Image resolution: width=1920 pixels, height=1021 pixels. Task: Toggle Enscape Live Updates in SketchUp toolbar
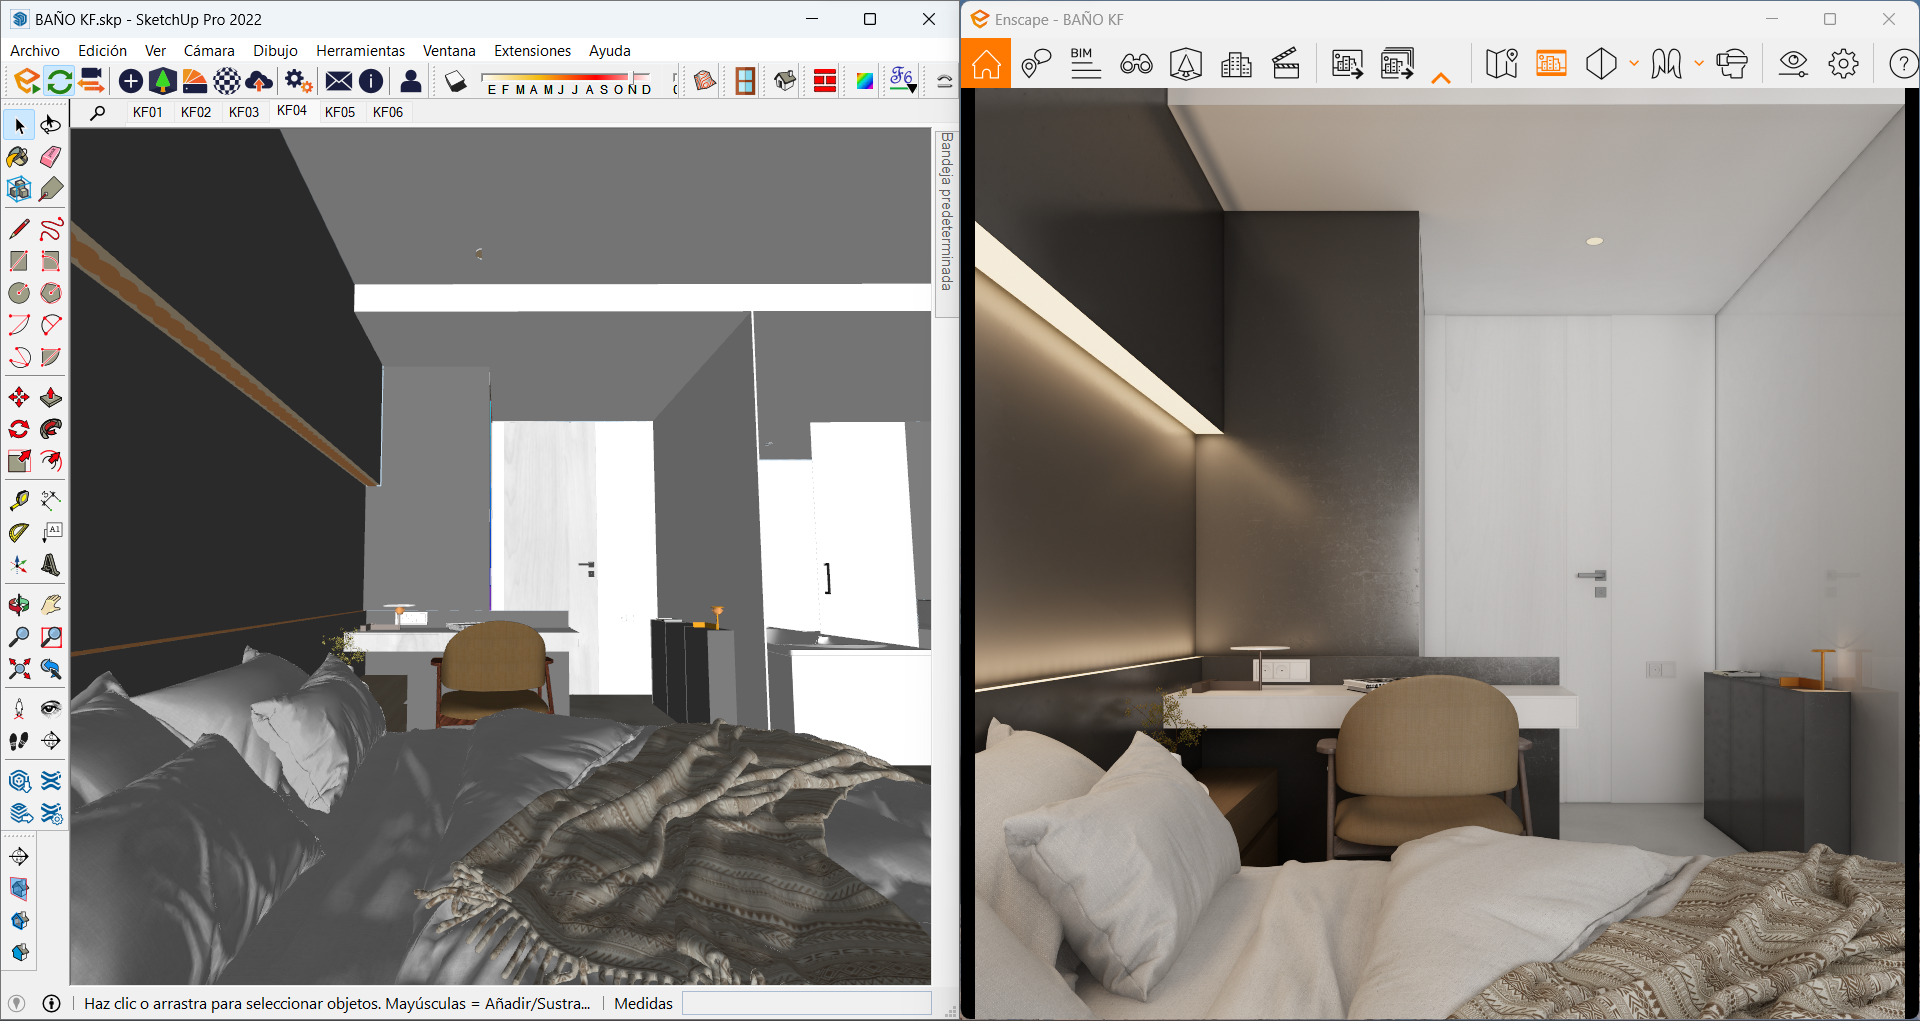click(x=59, y=81)
